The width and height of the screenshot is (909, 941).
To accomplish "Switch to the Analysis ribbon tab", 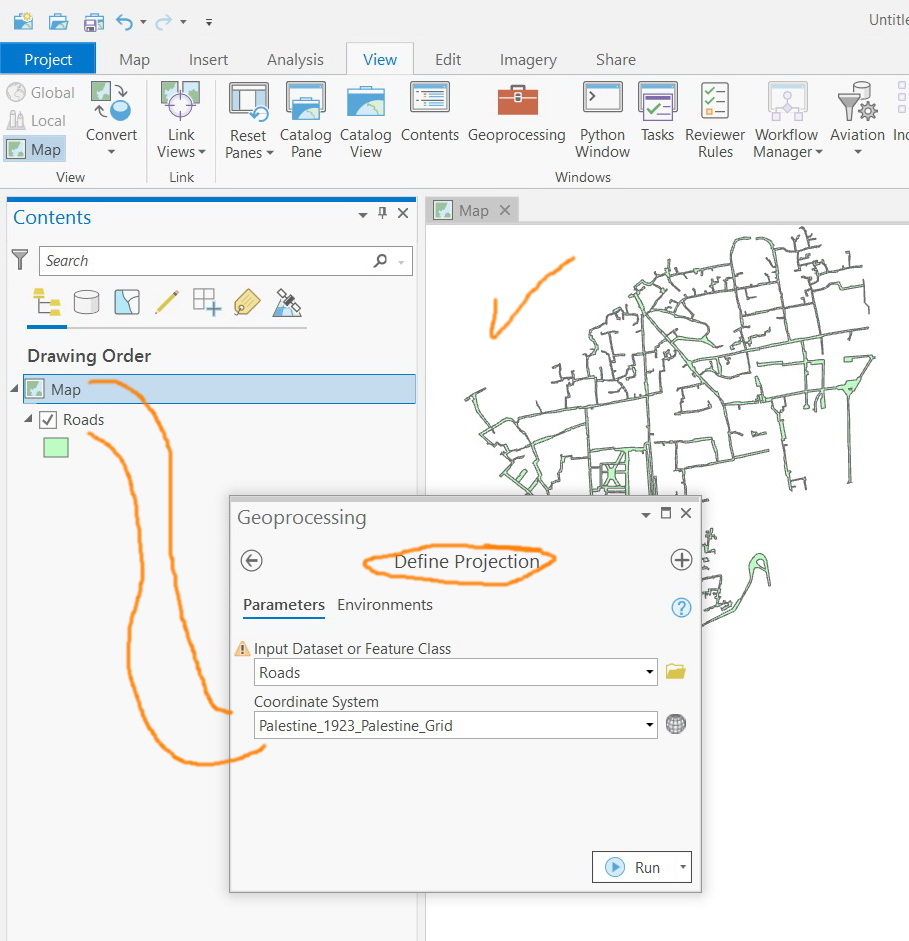I will click(x=295, y=59).
